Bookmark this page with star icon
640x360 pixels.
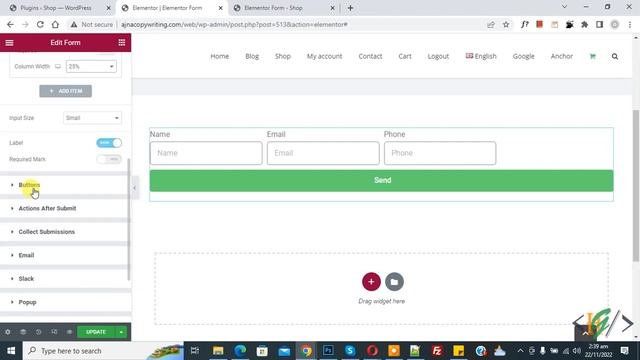[x=506, y=24]
